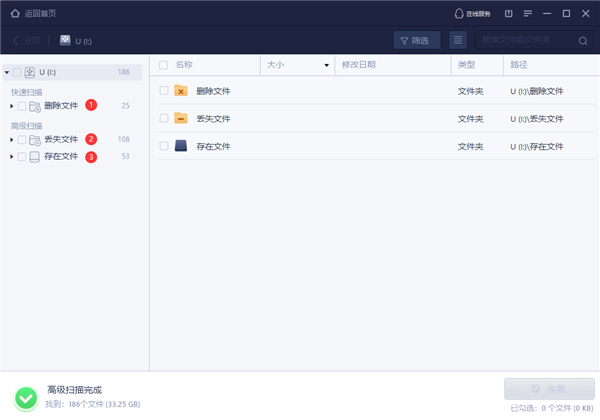Select 丢失文件 label in tree

61,139
